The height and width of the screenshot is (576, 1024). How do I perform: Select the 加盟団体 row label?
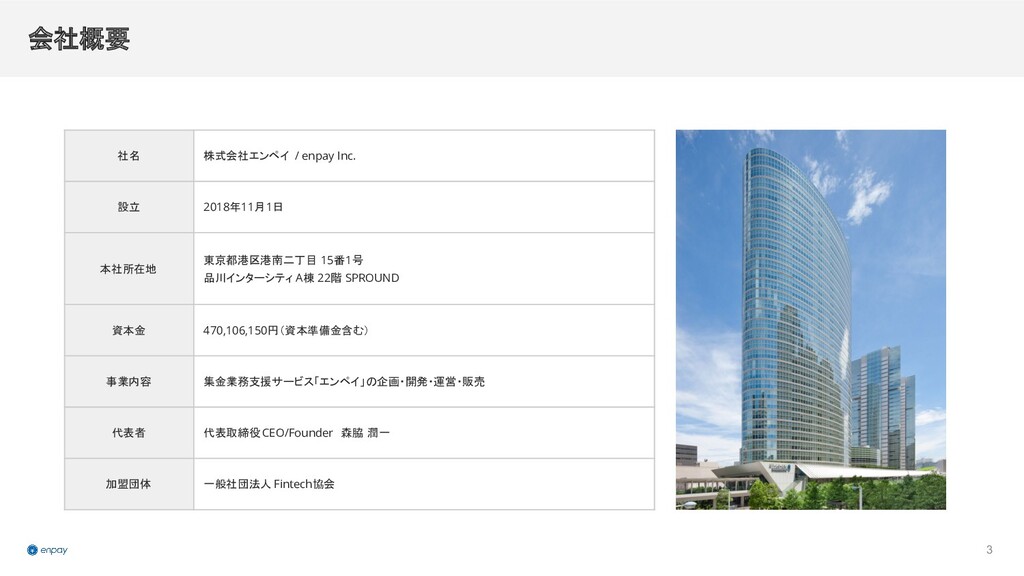(129, 484)
